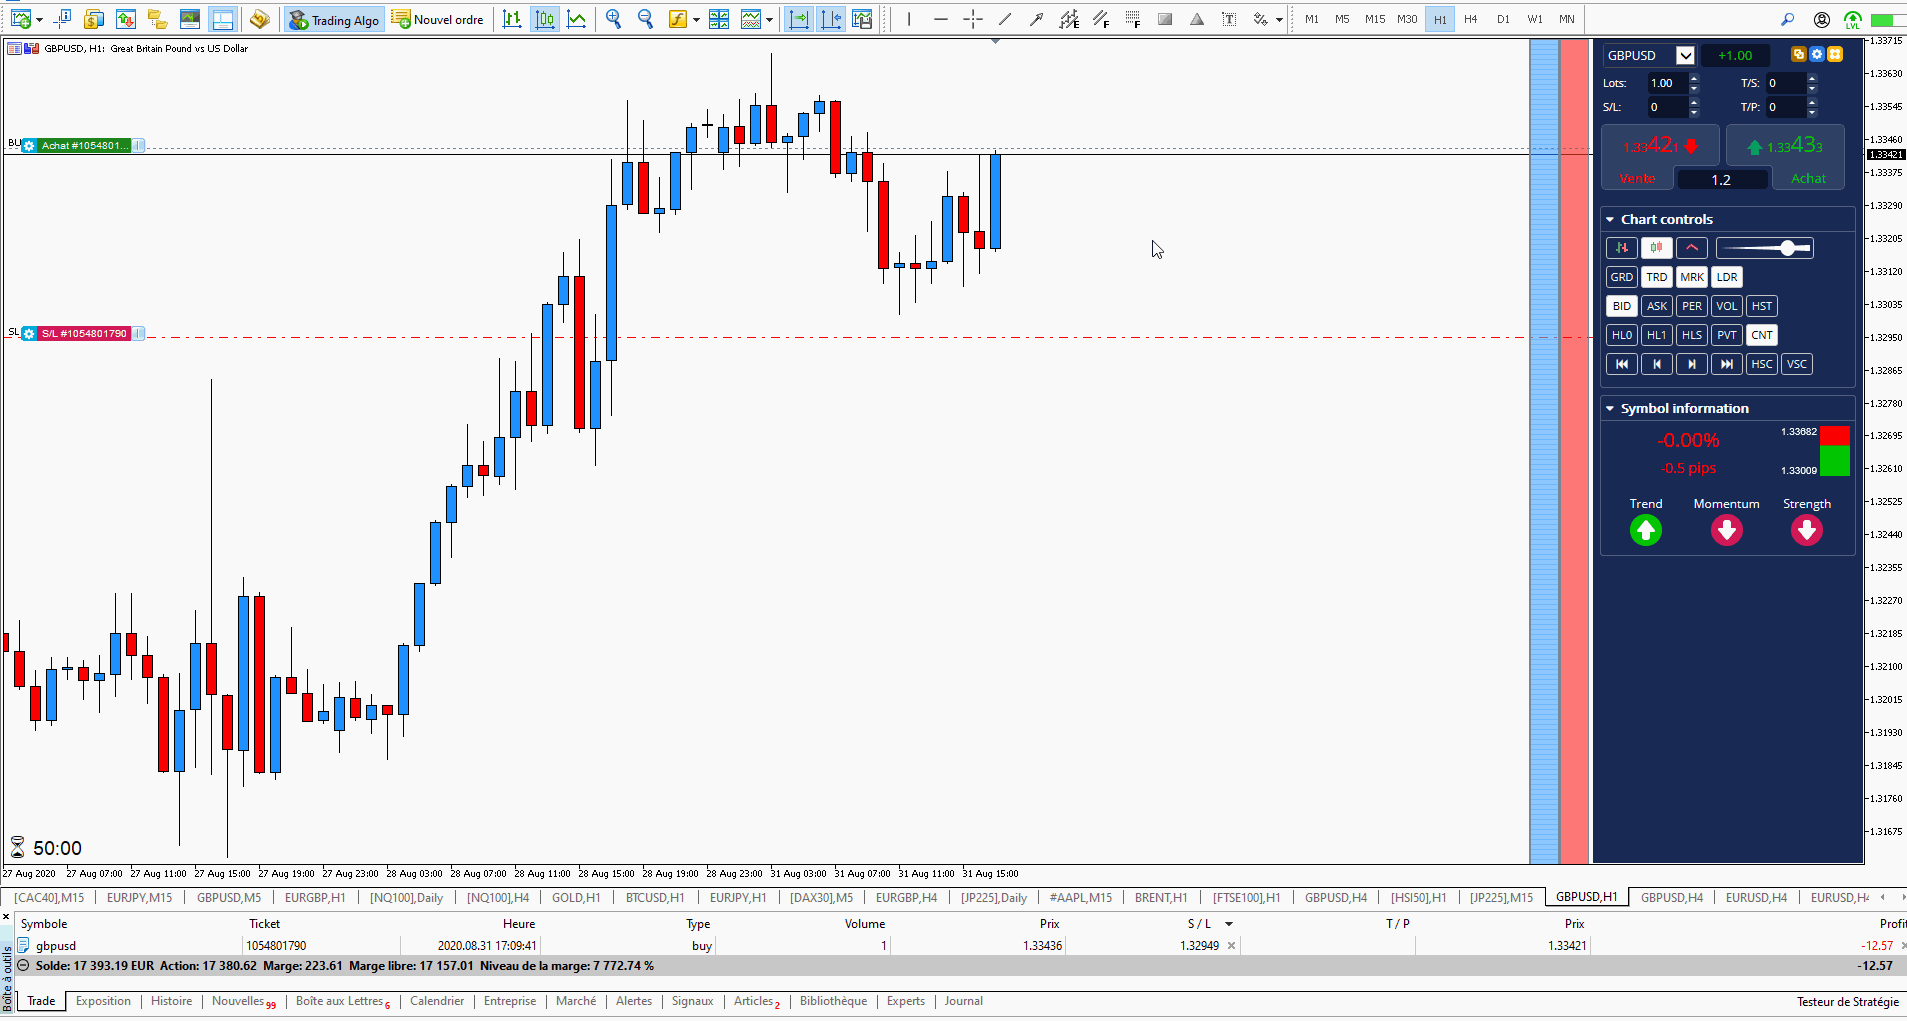Collapse the Symbol information section
Screen dimensions: 1907x1021
tap(1610, 408)
